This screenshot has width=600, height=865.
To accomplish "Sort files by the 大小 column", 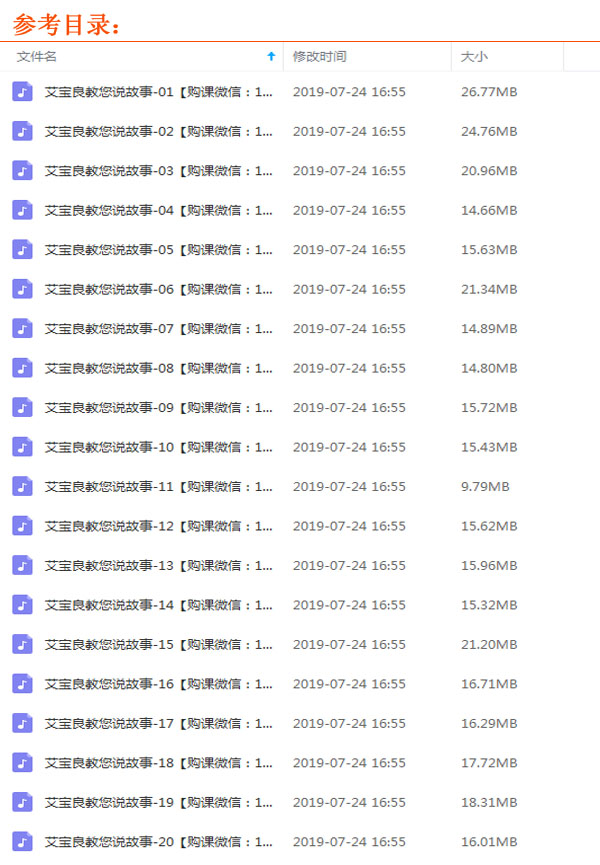I will [x=474, y=57].
